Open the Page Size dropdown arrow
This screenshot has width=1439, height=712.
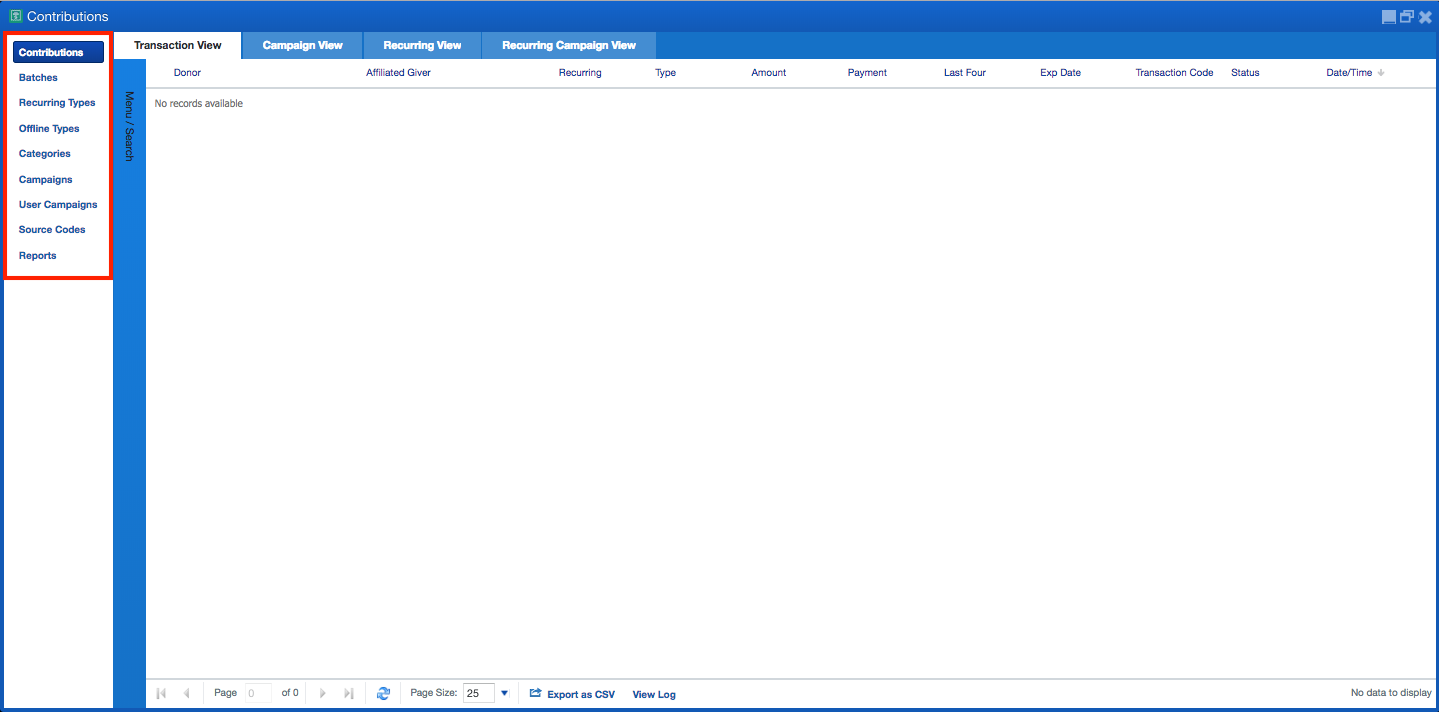pos(504,693)
